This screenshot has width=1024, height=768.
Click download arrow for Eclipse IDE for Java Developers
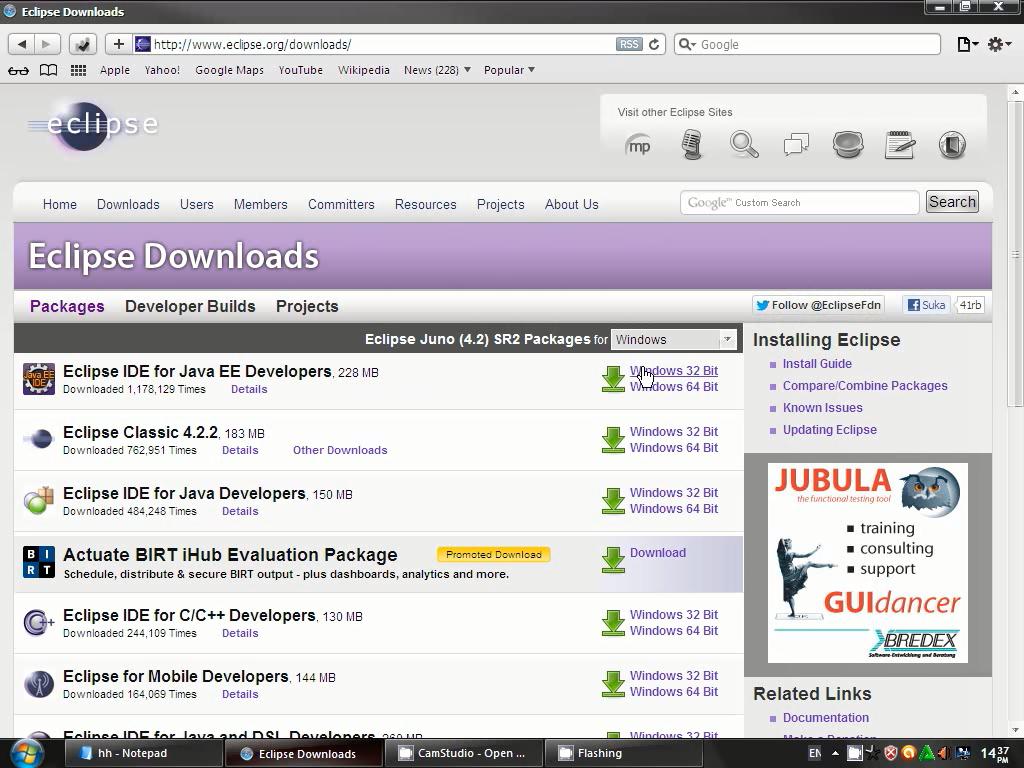(613, 501)
